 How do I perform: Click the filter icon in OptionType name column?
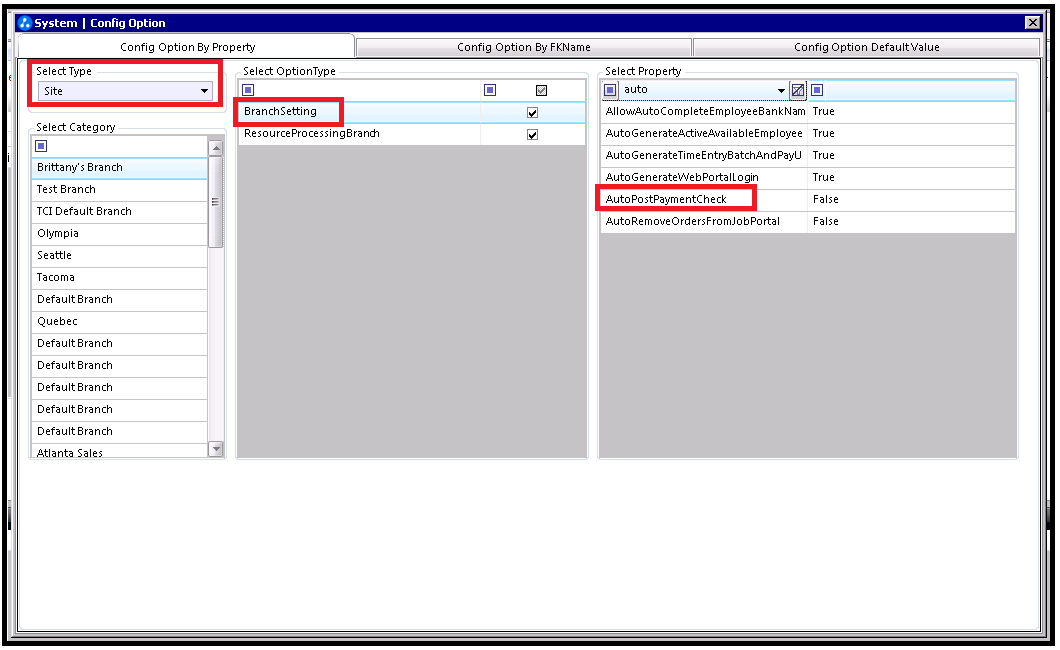[x=248, y=90]
